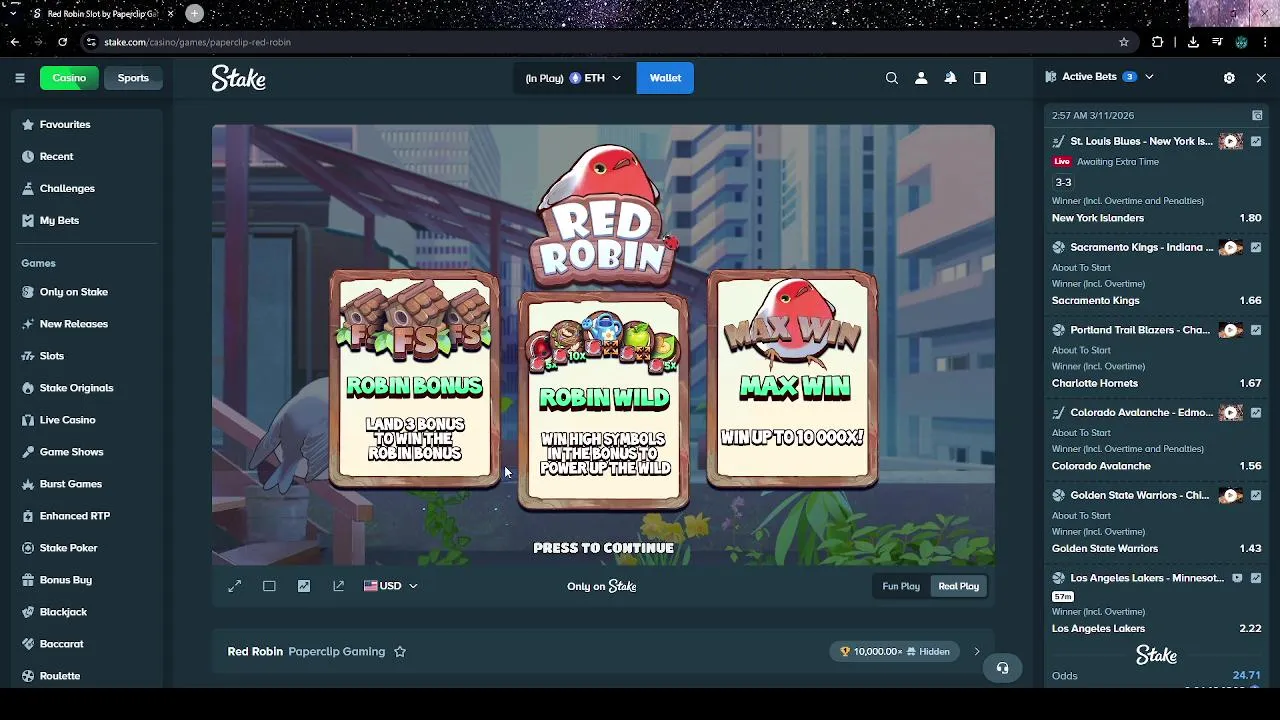Open stats for Portland Trail Blazers bet
Viewport: 1280px width, 720px height.
coord(1256,330)
